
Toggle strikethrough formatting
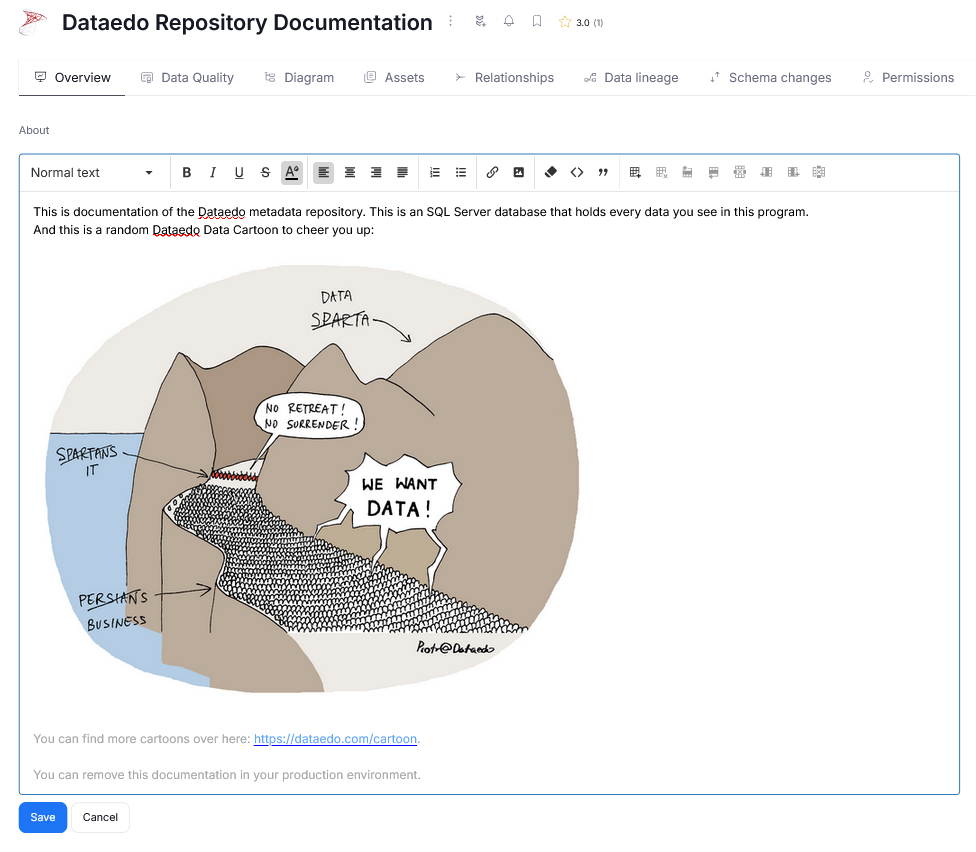(265, 173)
